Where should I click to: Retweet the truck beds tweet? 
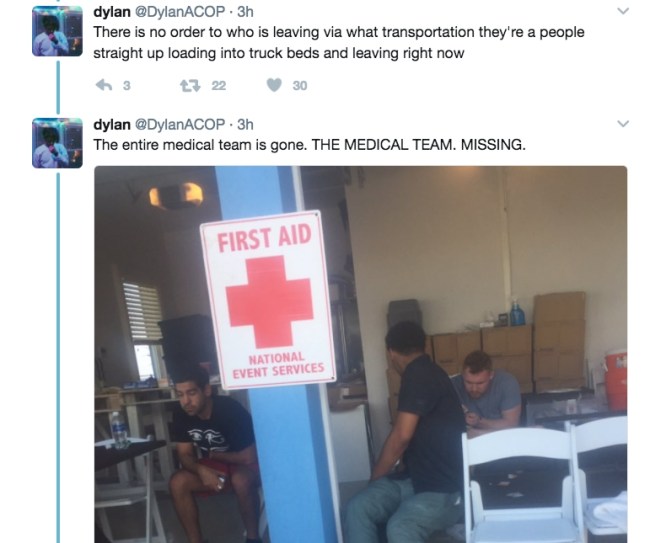point(190,86)
